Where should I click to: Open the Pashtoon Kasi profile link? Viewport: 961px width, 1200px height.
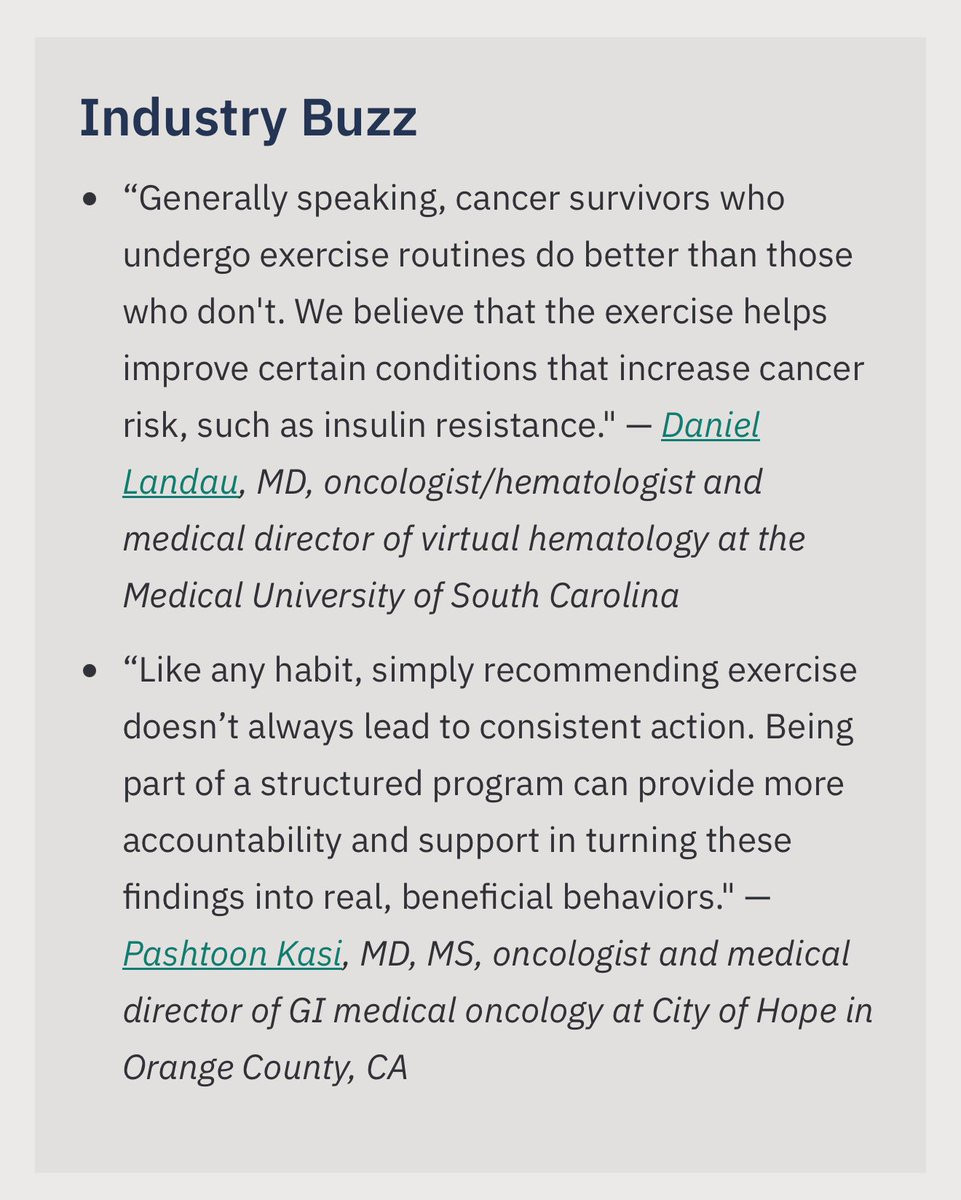[x=233, y=953]
